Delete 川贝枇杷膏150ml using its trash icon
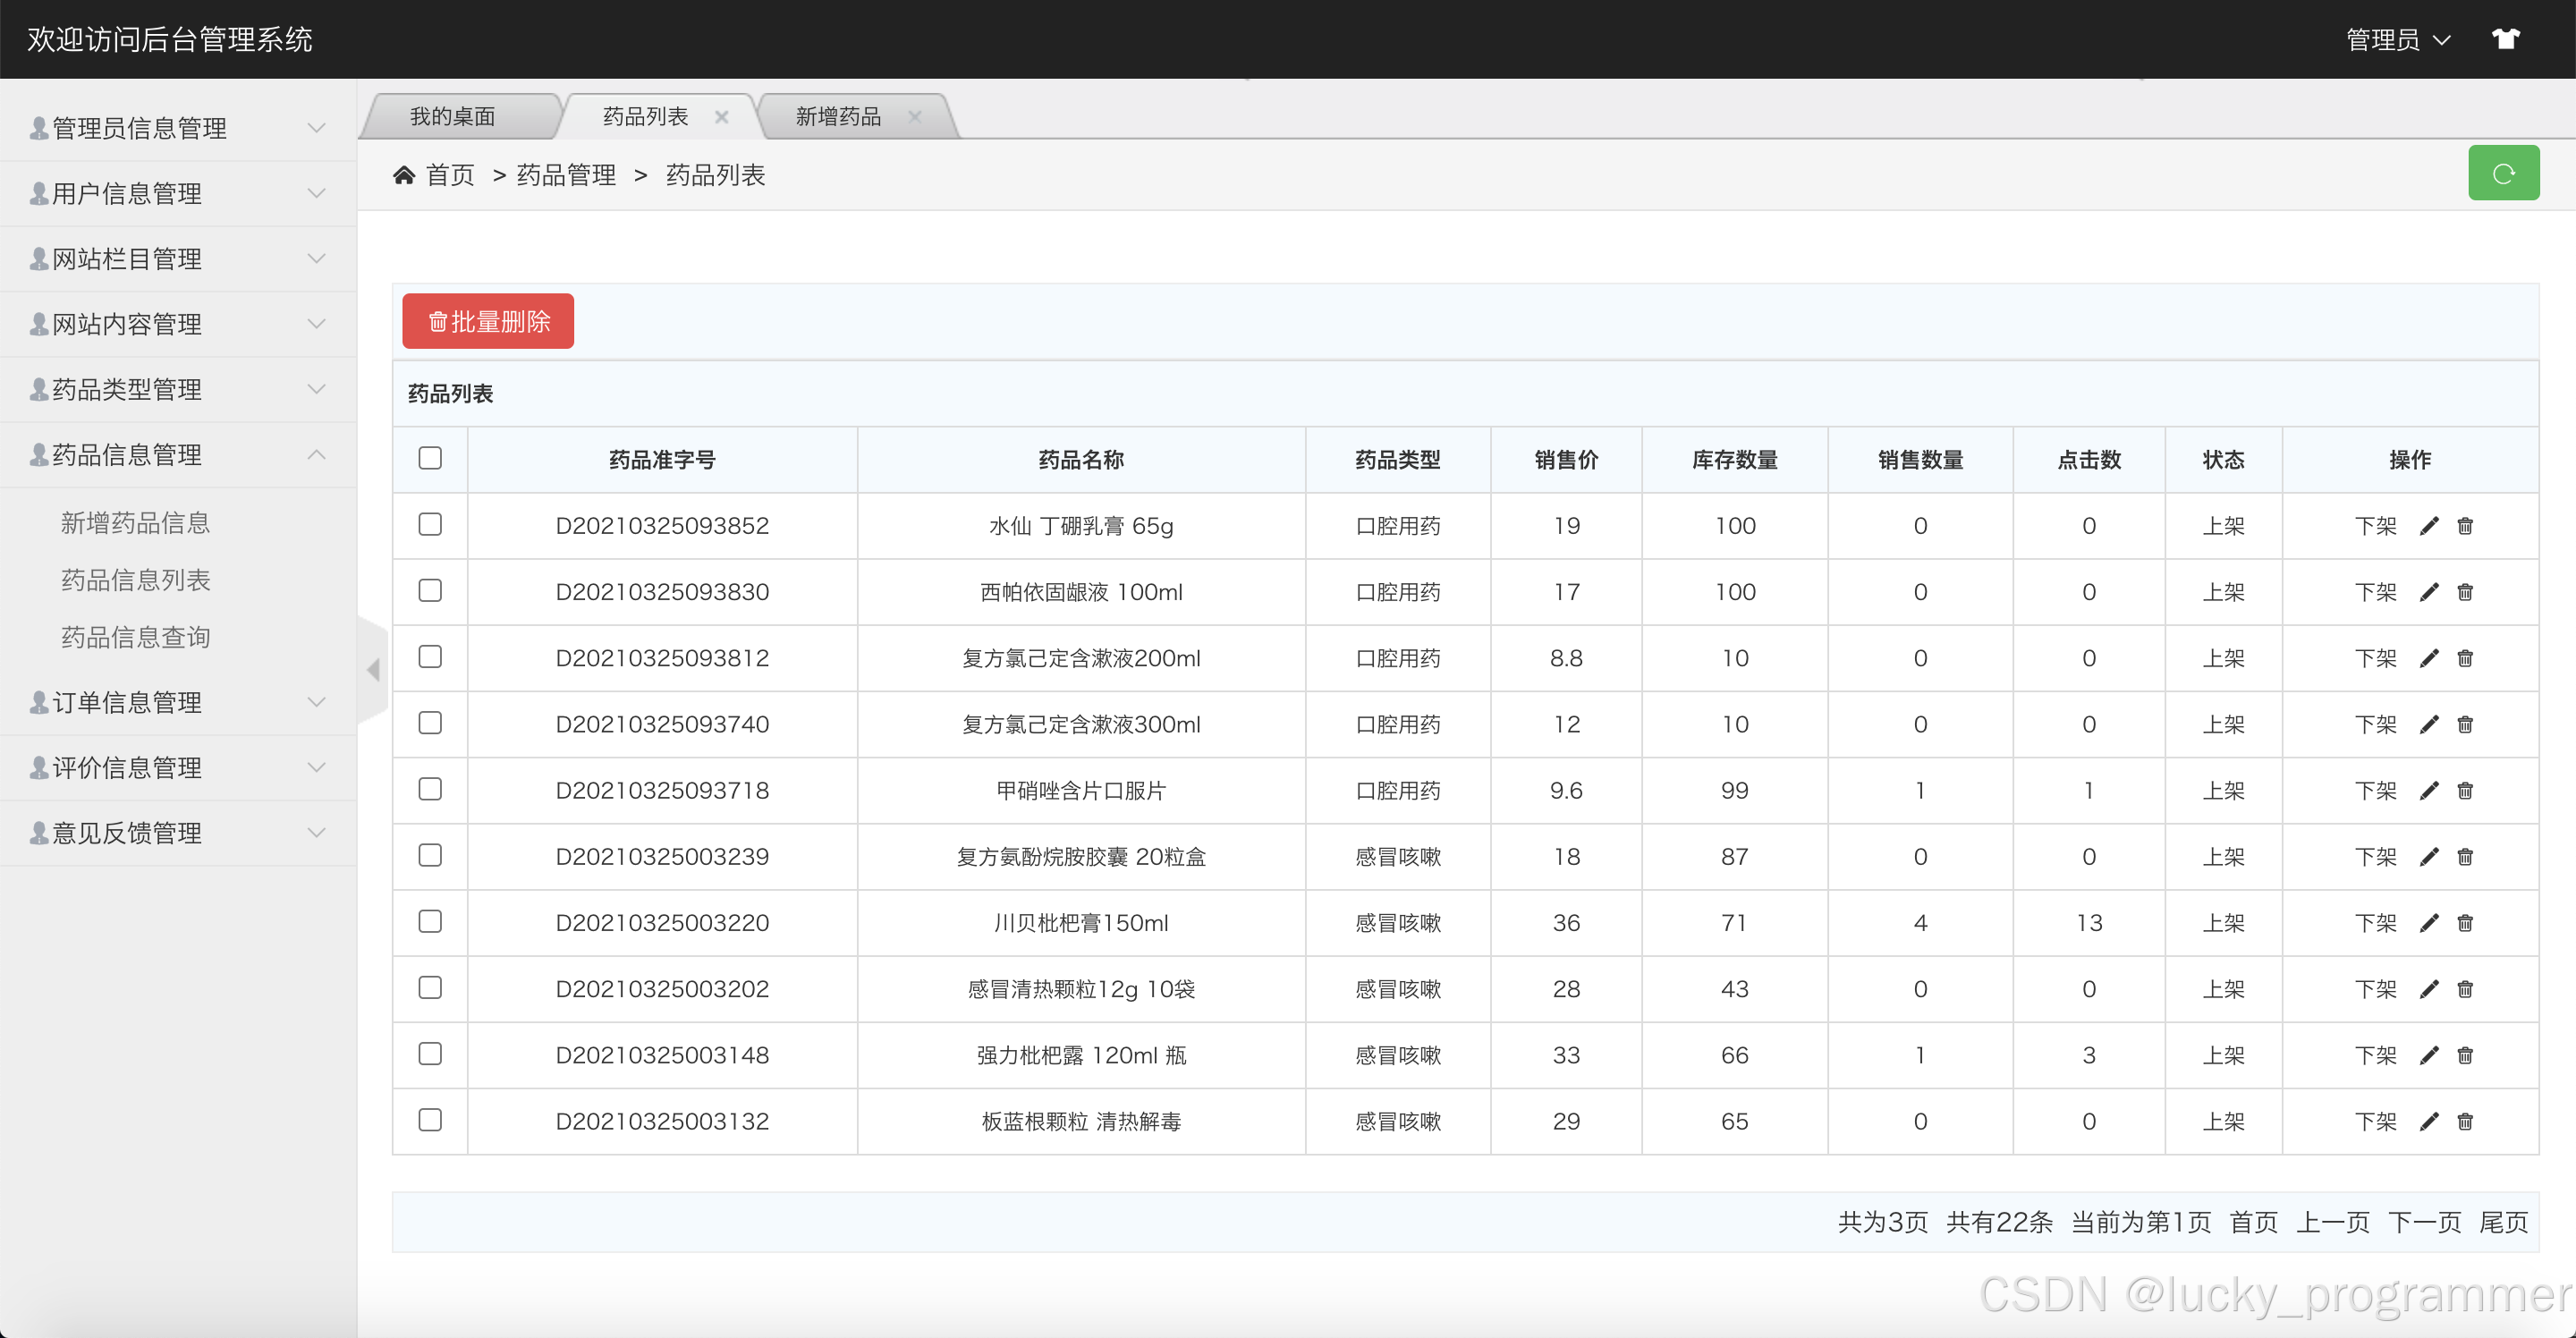Screen dimensions: 2576x1338 click(2465, 923)
